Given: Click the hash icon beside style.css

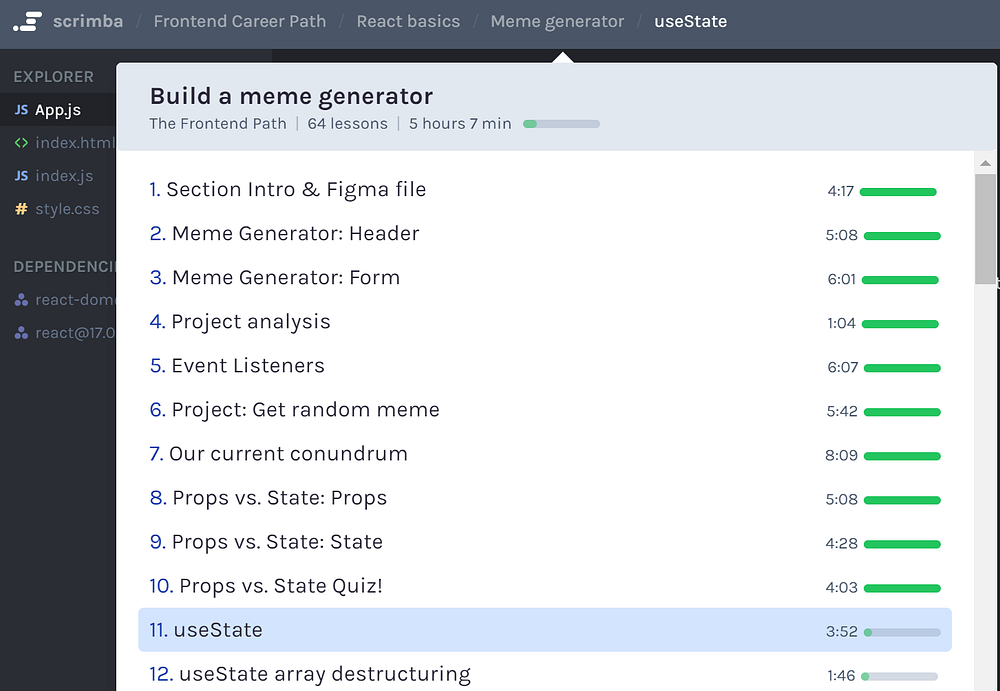Looking at the screenshot, I should coord(21,209).
